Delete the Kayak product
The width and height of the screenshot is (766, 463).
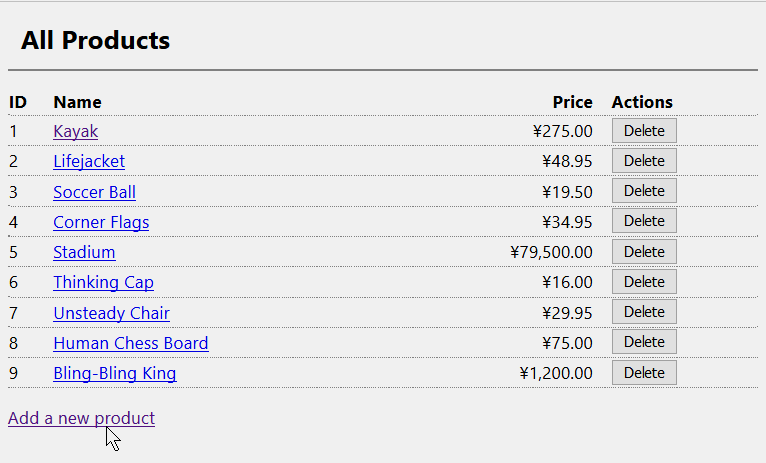(x=644, y=131)
